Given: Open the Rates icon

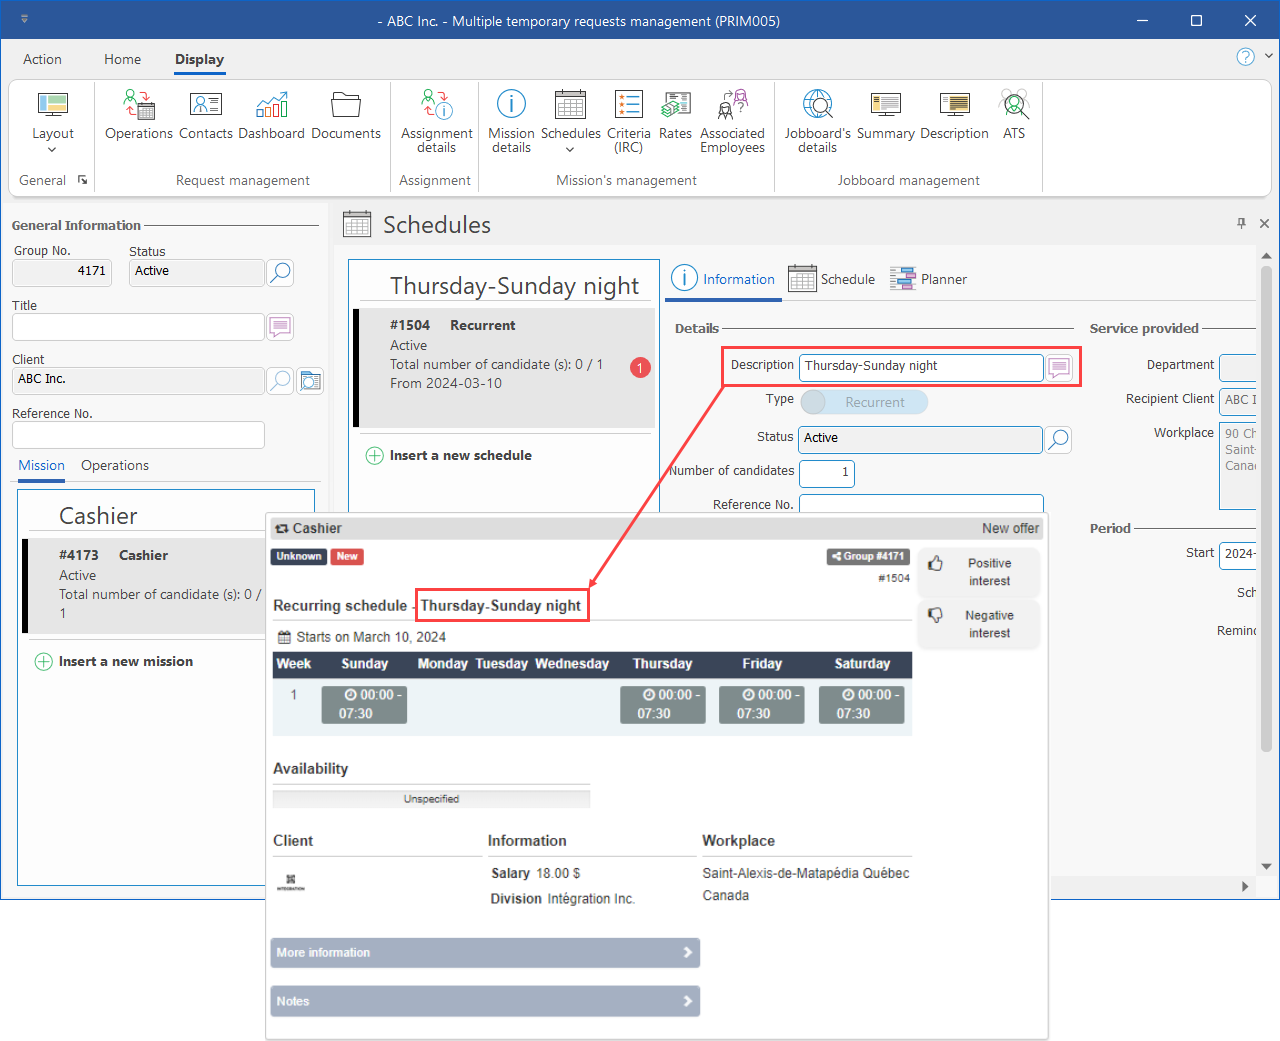Looking at the screenshot, I should [675, 105].
